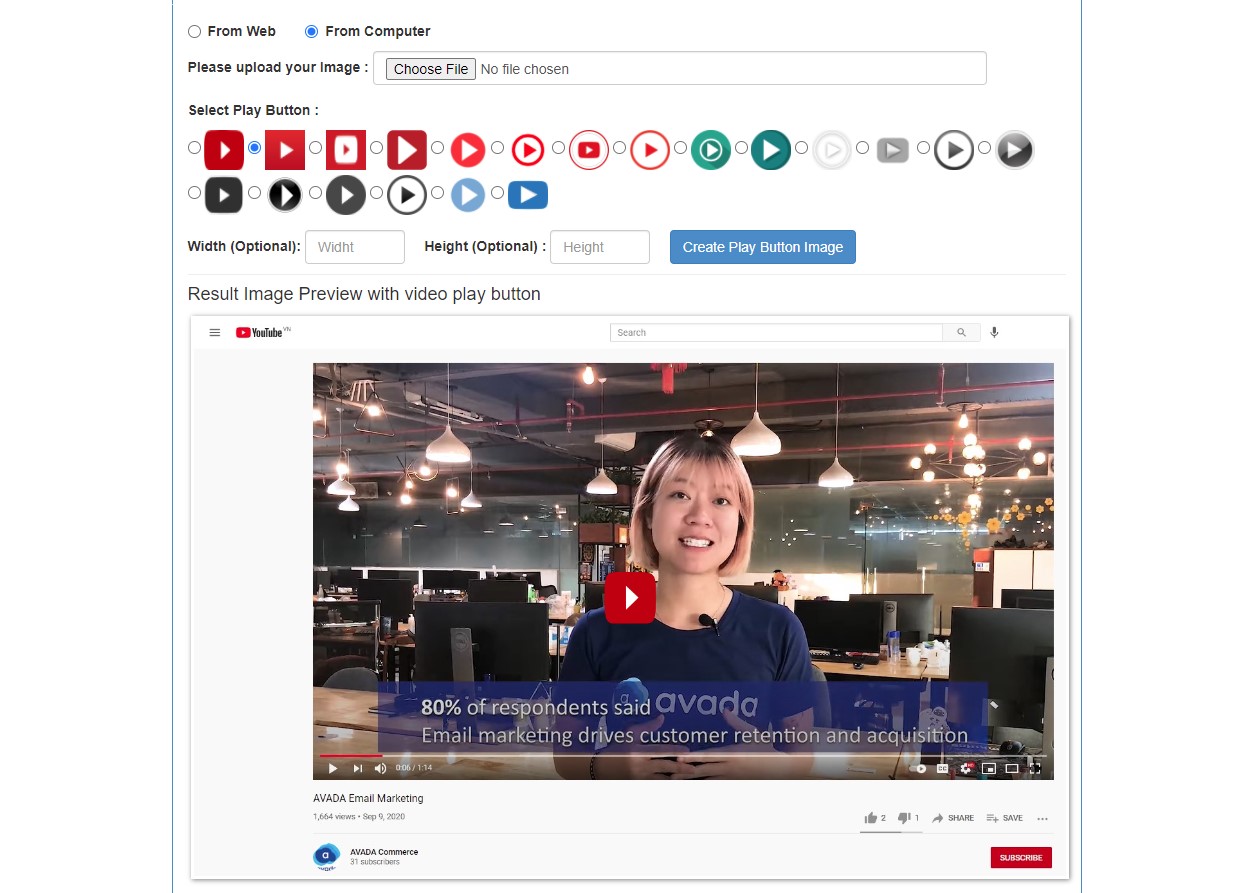
Task: Click the video progress bar in preview
Action: point(680,755)
